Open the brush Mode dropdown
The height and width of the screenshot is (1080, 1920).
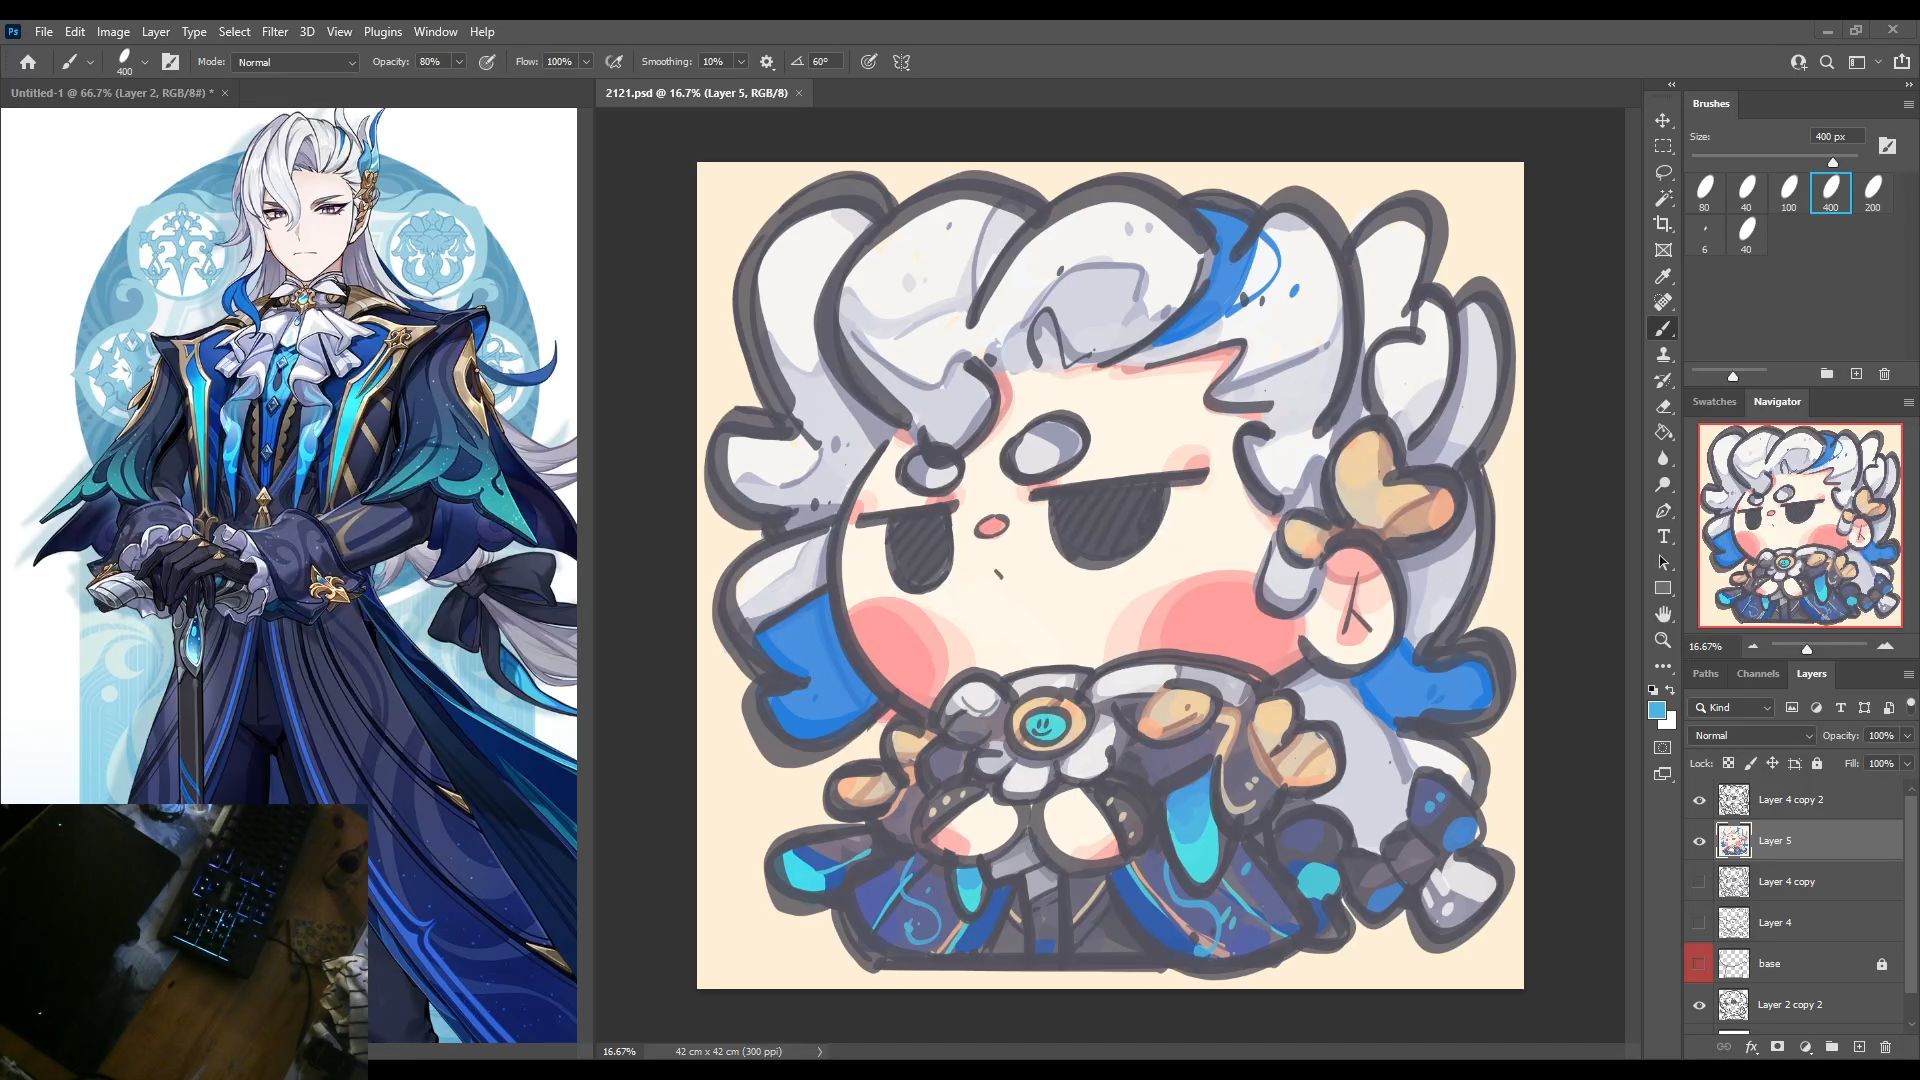[x=295, y=62]
